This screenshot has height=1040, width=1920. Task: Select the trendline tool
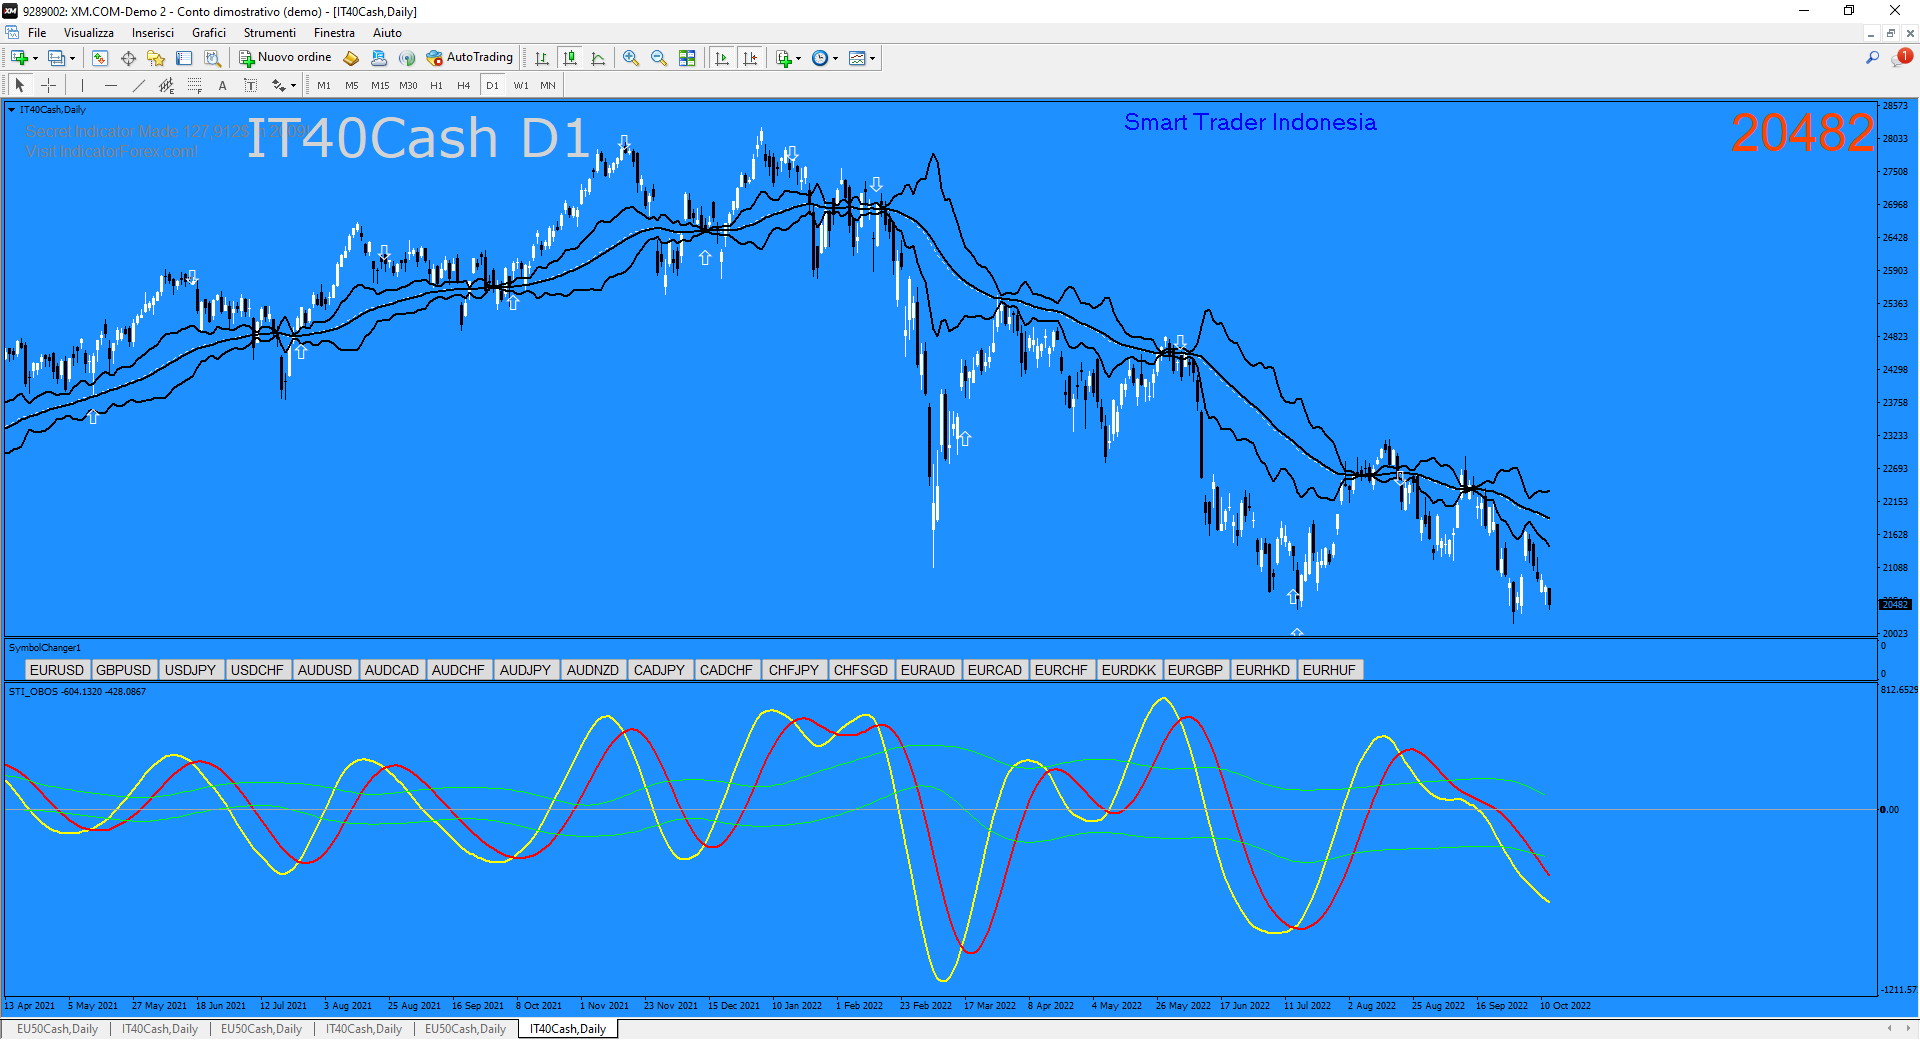(x=139, y=85)
